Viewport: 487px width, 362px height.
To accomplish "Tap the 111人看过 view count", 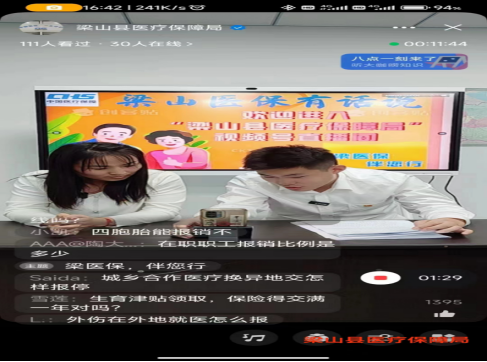I will [x=55, y=44].
